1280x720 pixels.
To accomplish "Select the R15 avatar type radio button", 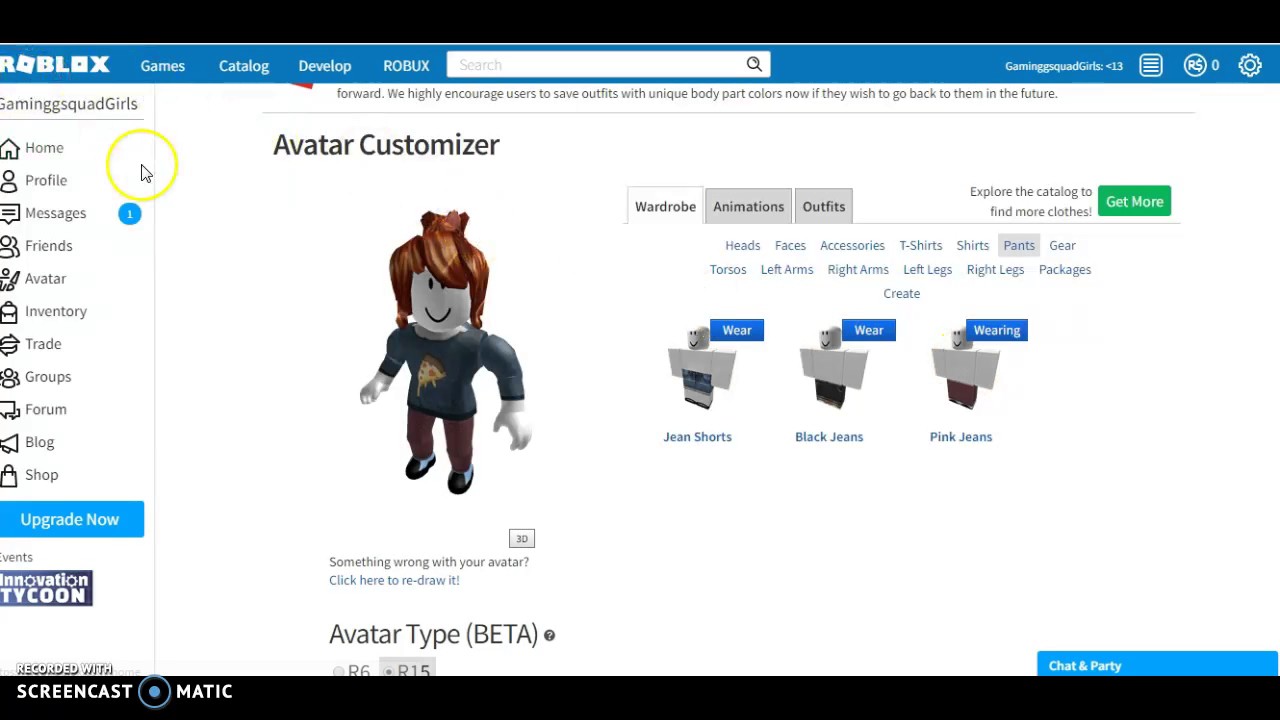I will coord(388,672).
